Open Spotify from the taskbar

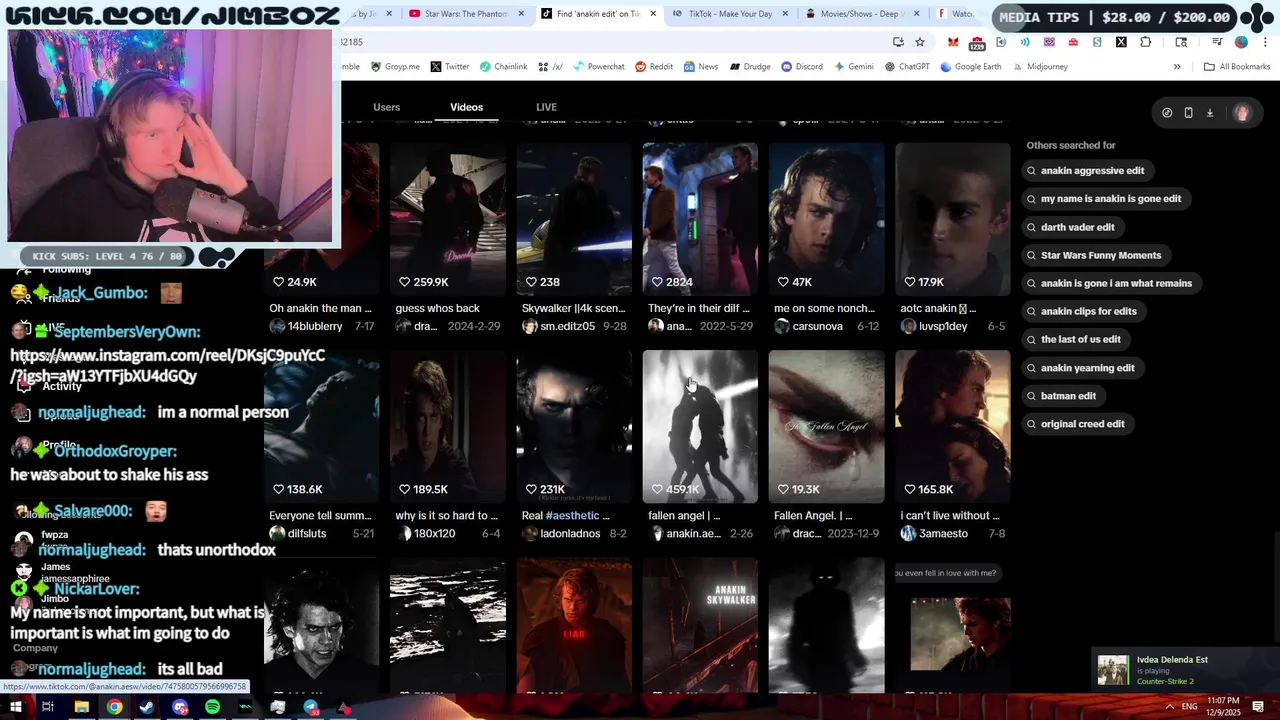(x=212, y=707)
